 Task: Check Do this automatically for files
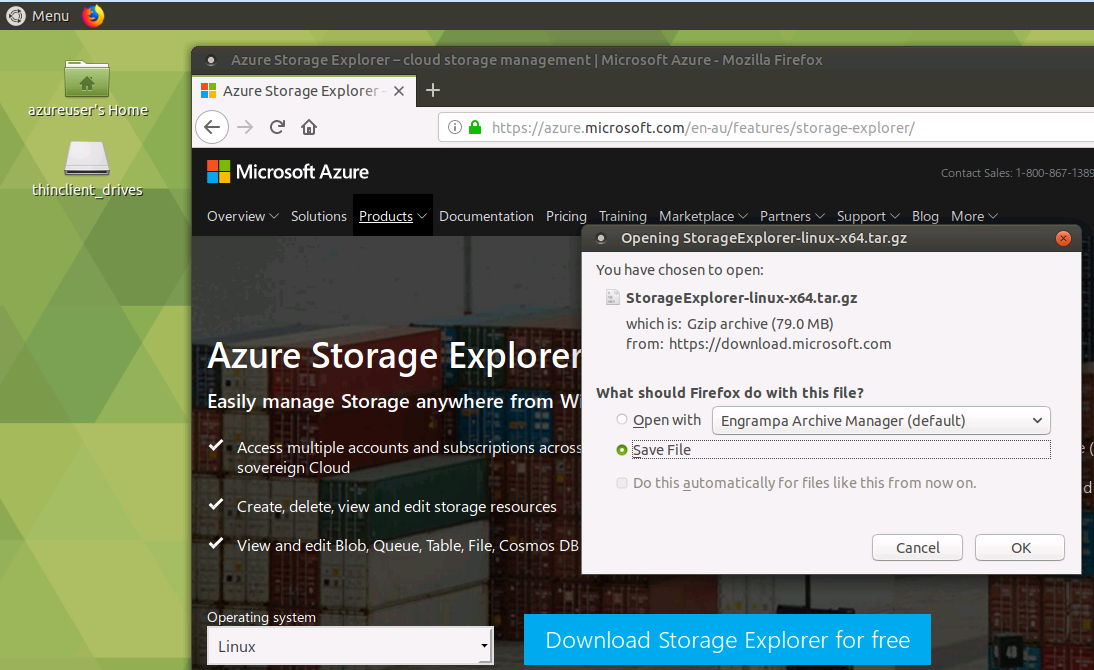coord(622,483)
